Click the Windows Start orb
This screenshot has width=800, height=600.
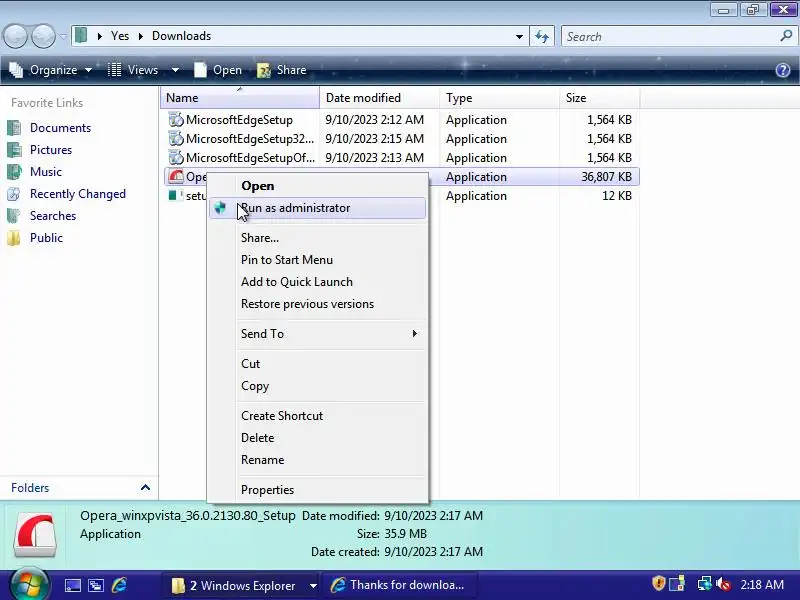pyautogui.click(x=29, y=585)
